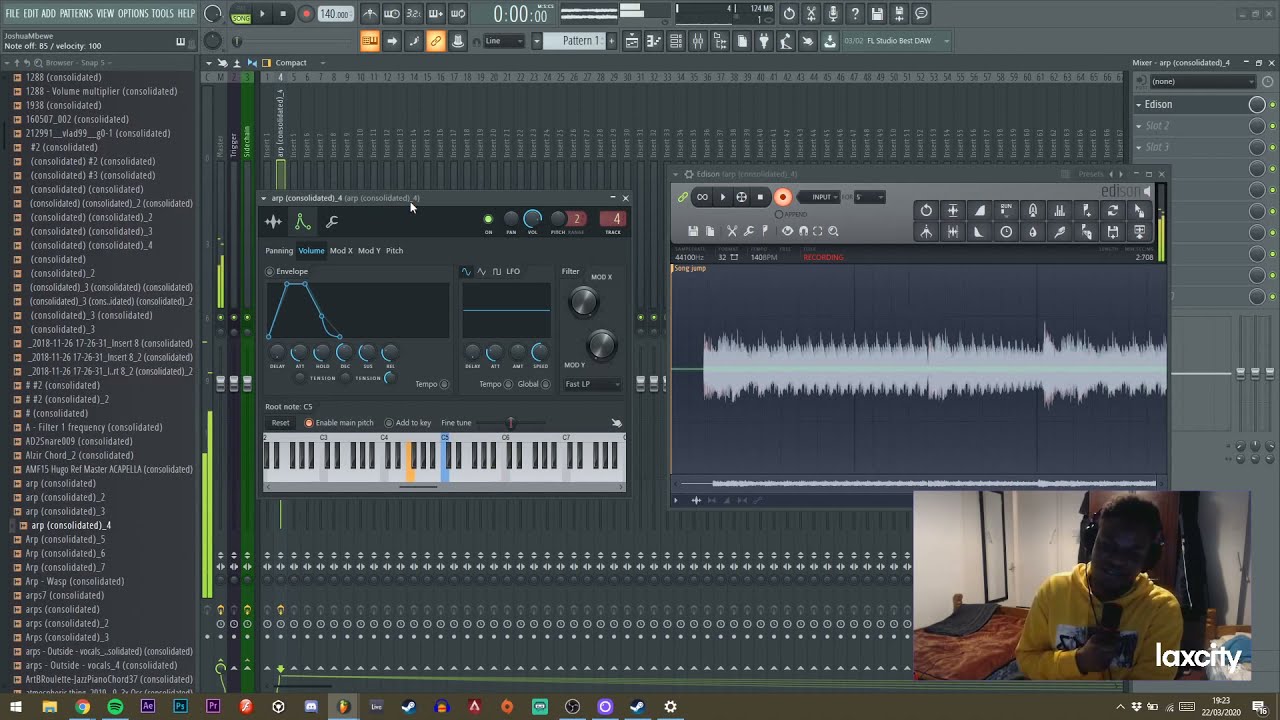Adjust the channel VOL knob
This screenshot has height=720, width=1280.
pyautogui.click(x=532, y=219)
